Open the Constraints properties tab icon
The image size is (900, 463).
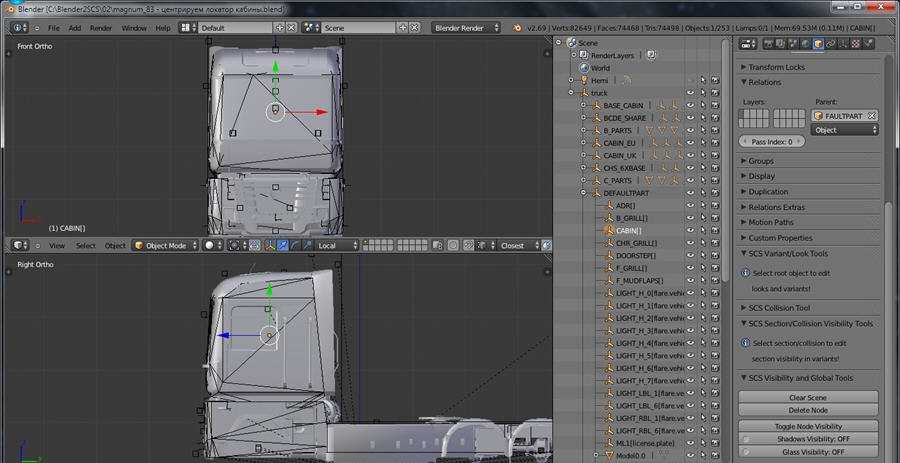pos(831,44)
